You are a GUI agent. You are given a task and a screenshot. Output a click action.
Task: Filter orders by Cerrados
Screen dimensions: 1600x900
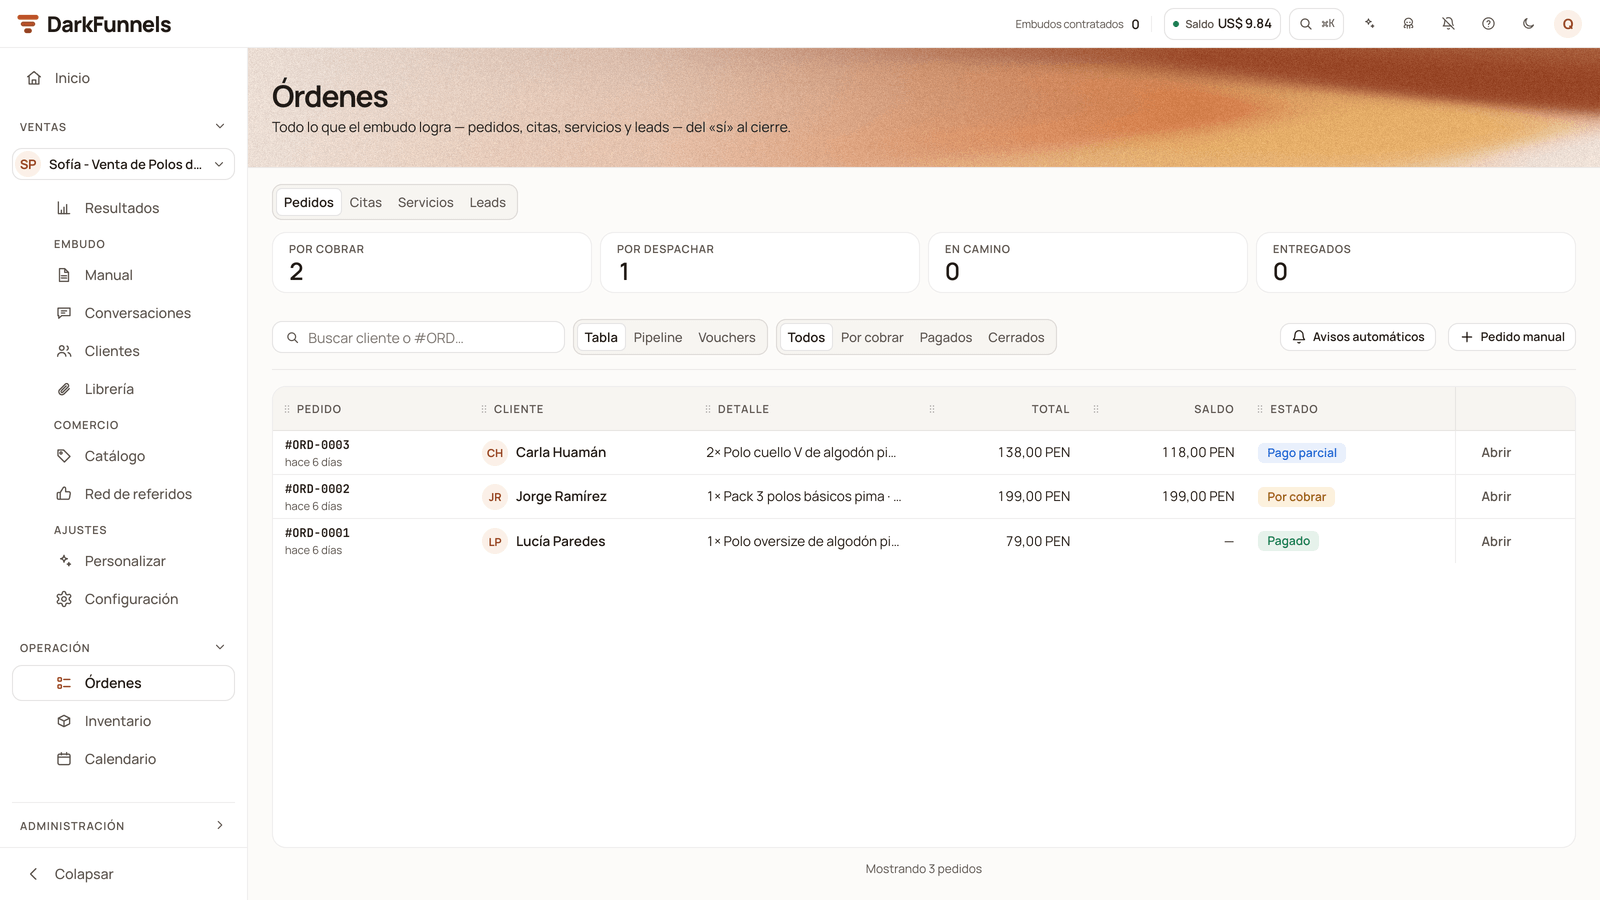coord(1016,337)
